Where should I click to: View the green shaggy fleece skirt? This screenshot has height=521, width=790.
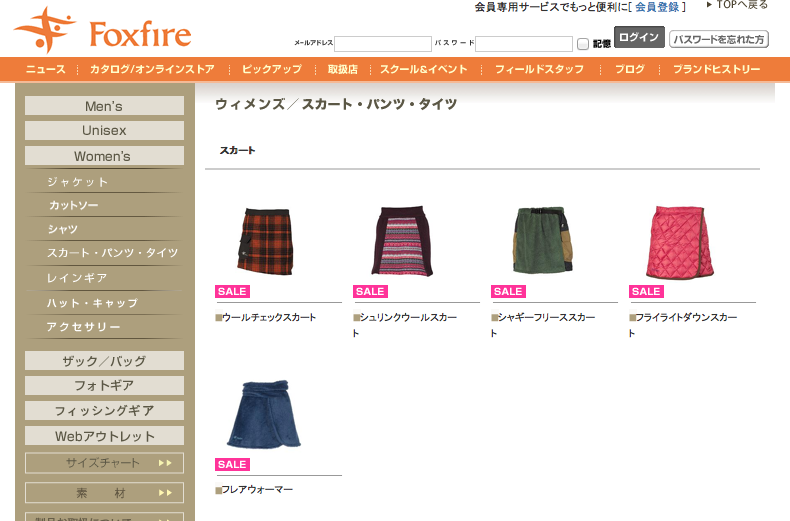pos(542,240)
